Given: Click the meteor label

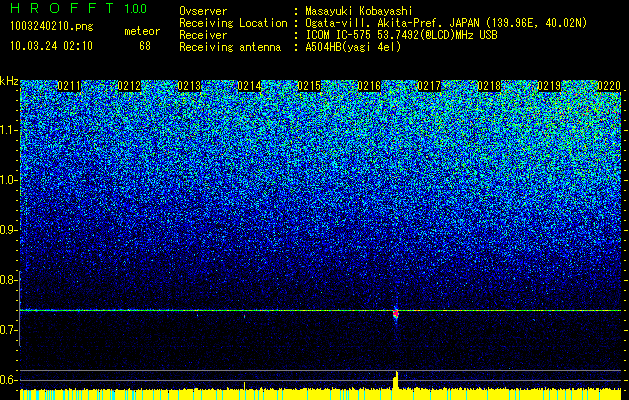Looking at the screenshot, I should [x=142, y=31].
